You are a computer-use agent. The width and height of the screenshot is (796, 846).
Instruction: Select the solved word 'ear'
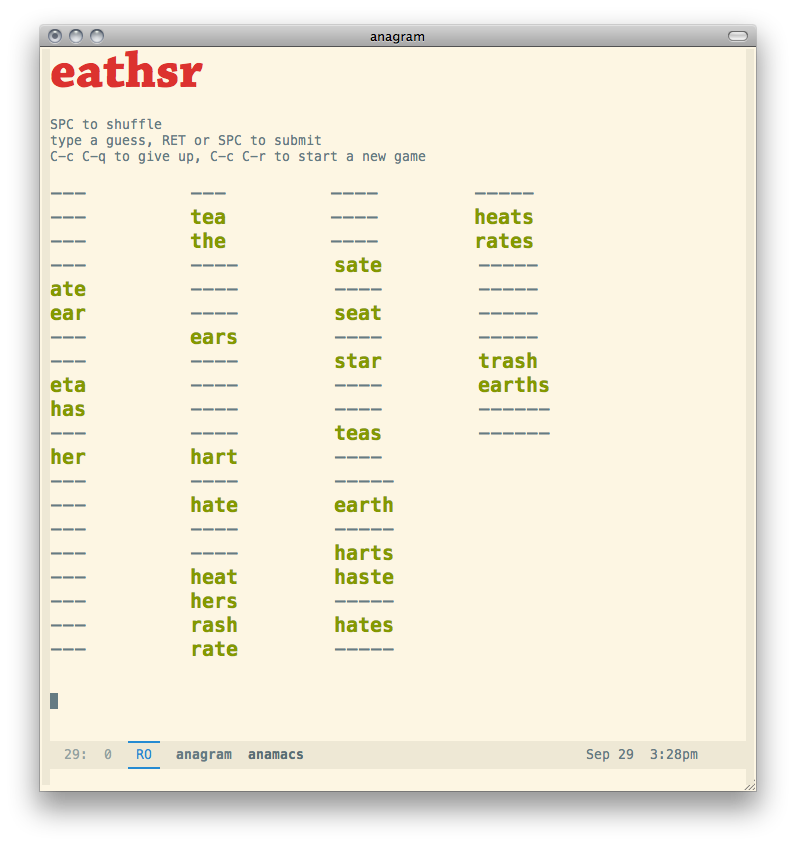click(68, 313)
